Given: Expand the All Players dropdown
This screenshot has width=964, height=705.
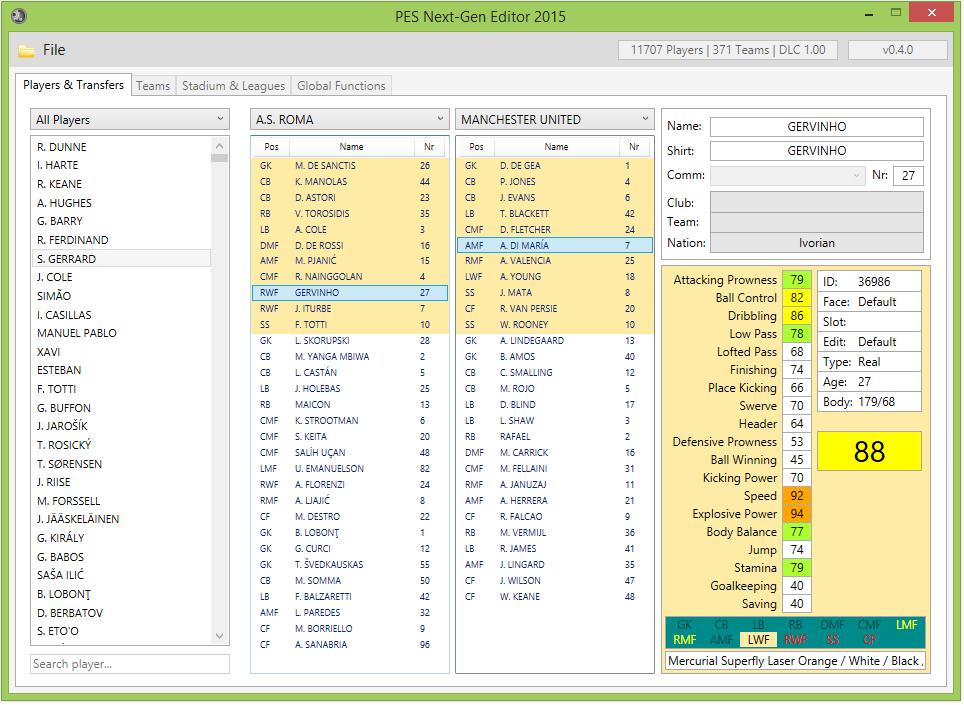Looking at the screenshot, I should click(x=130, y=119).
